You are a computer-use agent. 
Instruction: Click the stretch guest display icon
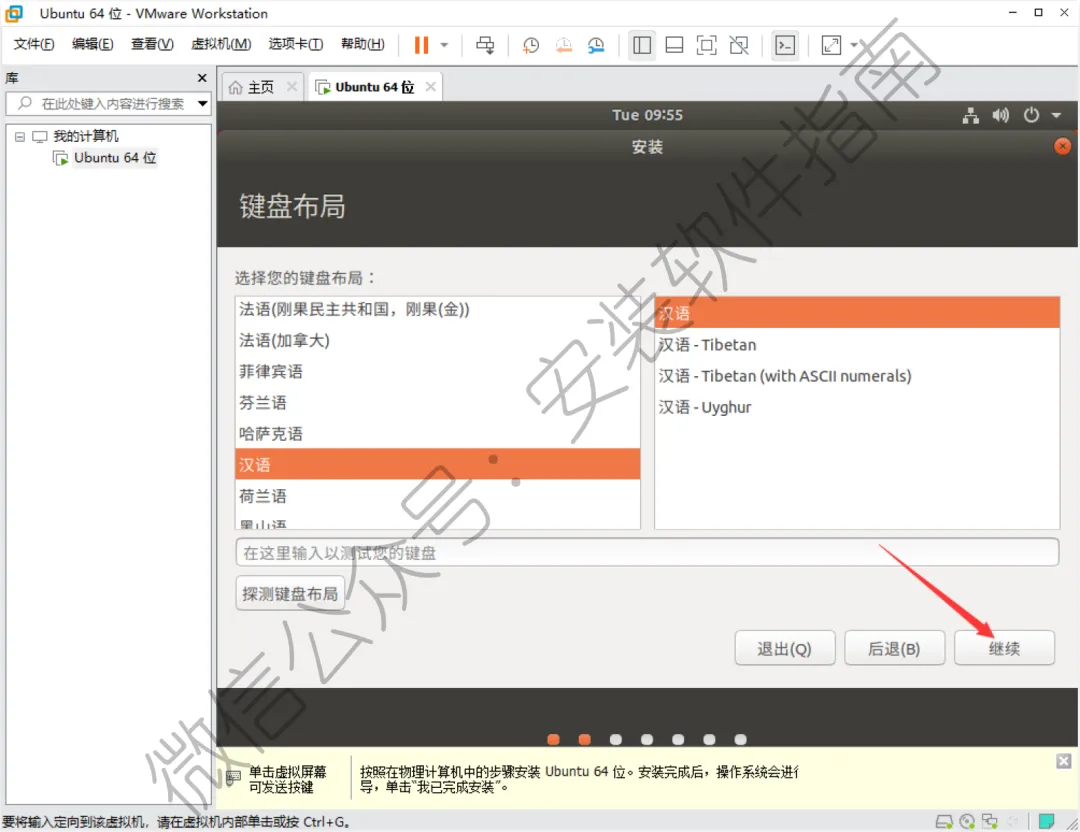pos(831,45)
